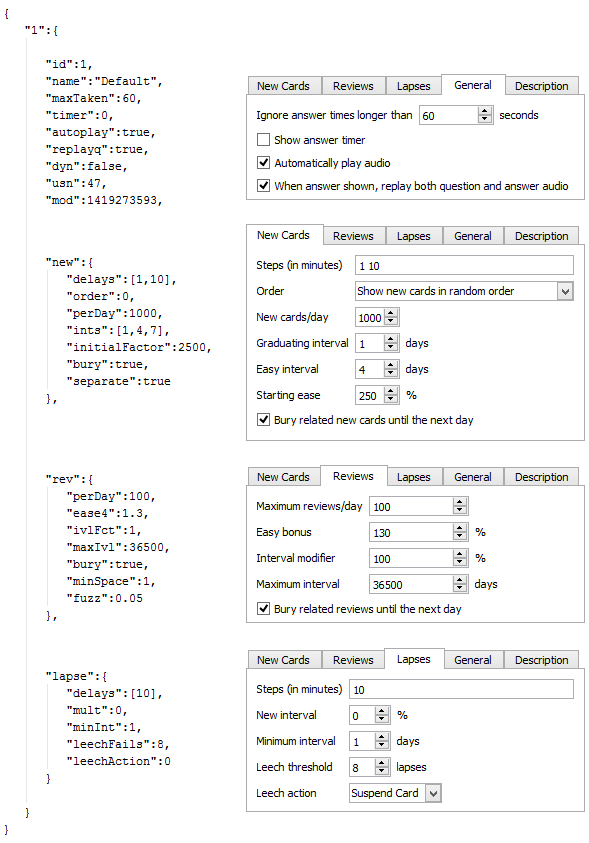Click the JSON line "maxIvl":36500
This screenshot has height=843, width=589.
coord(118,547)
